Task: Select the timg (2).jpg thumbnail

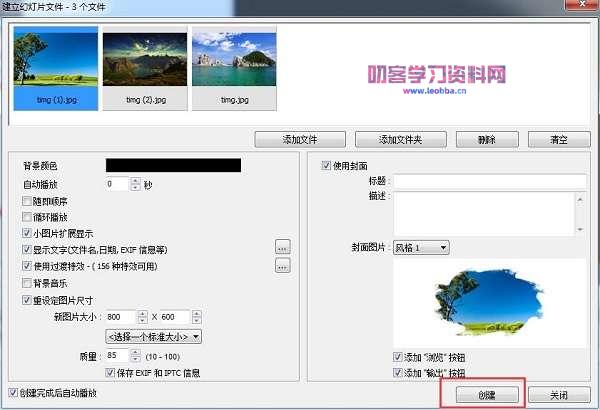Action: tap(145, 69)
